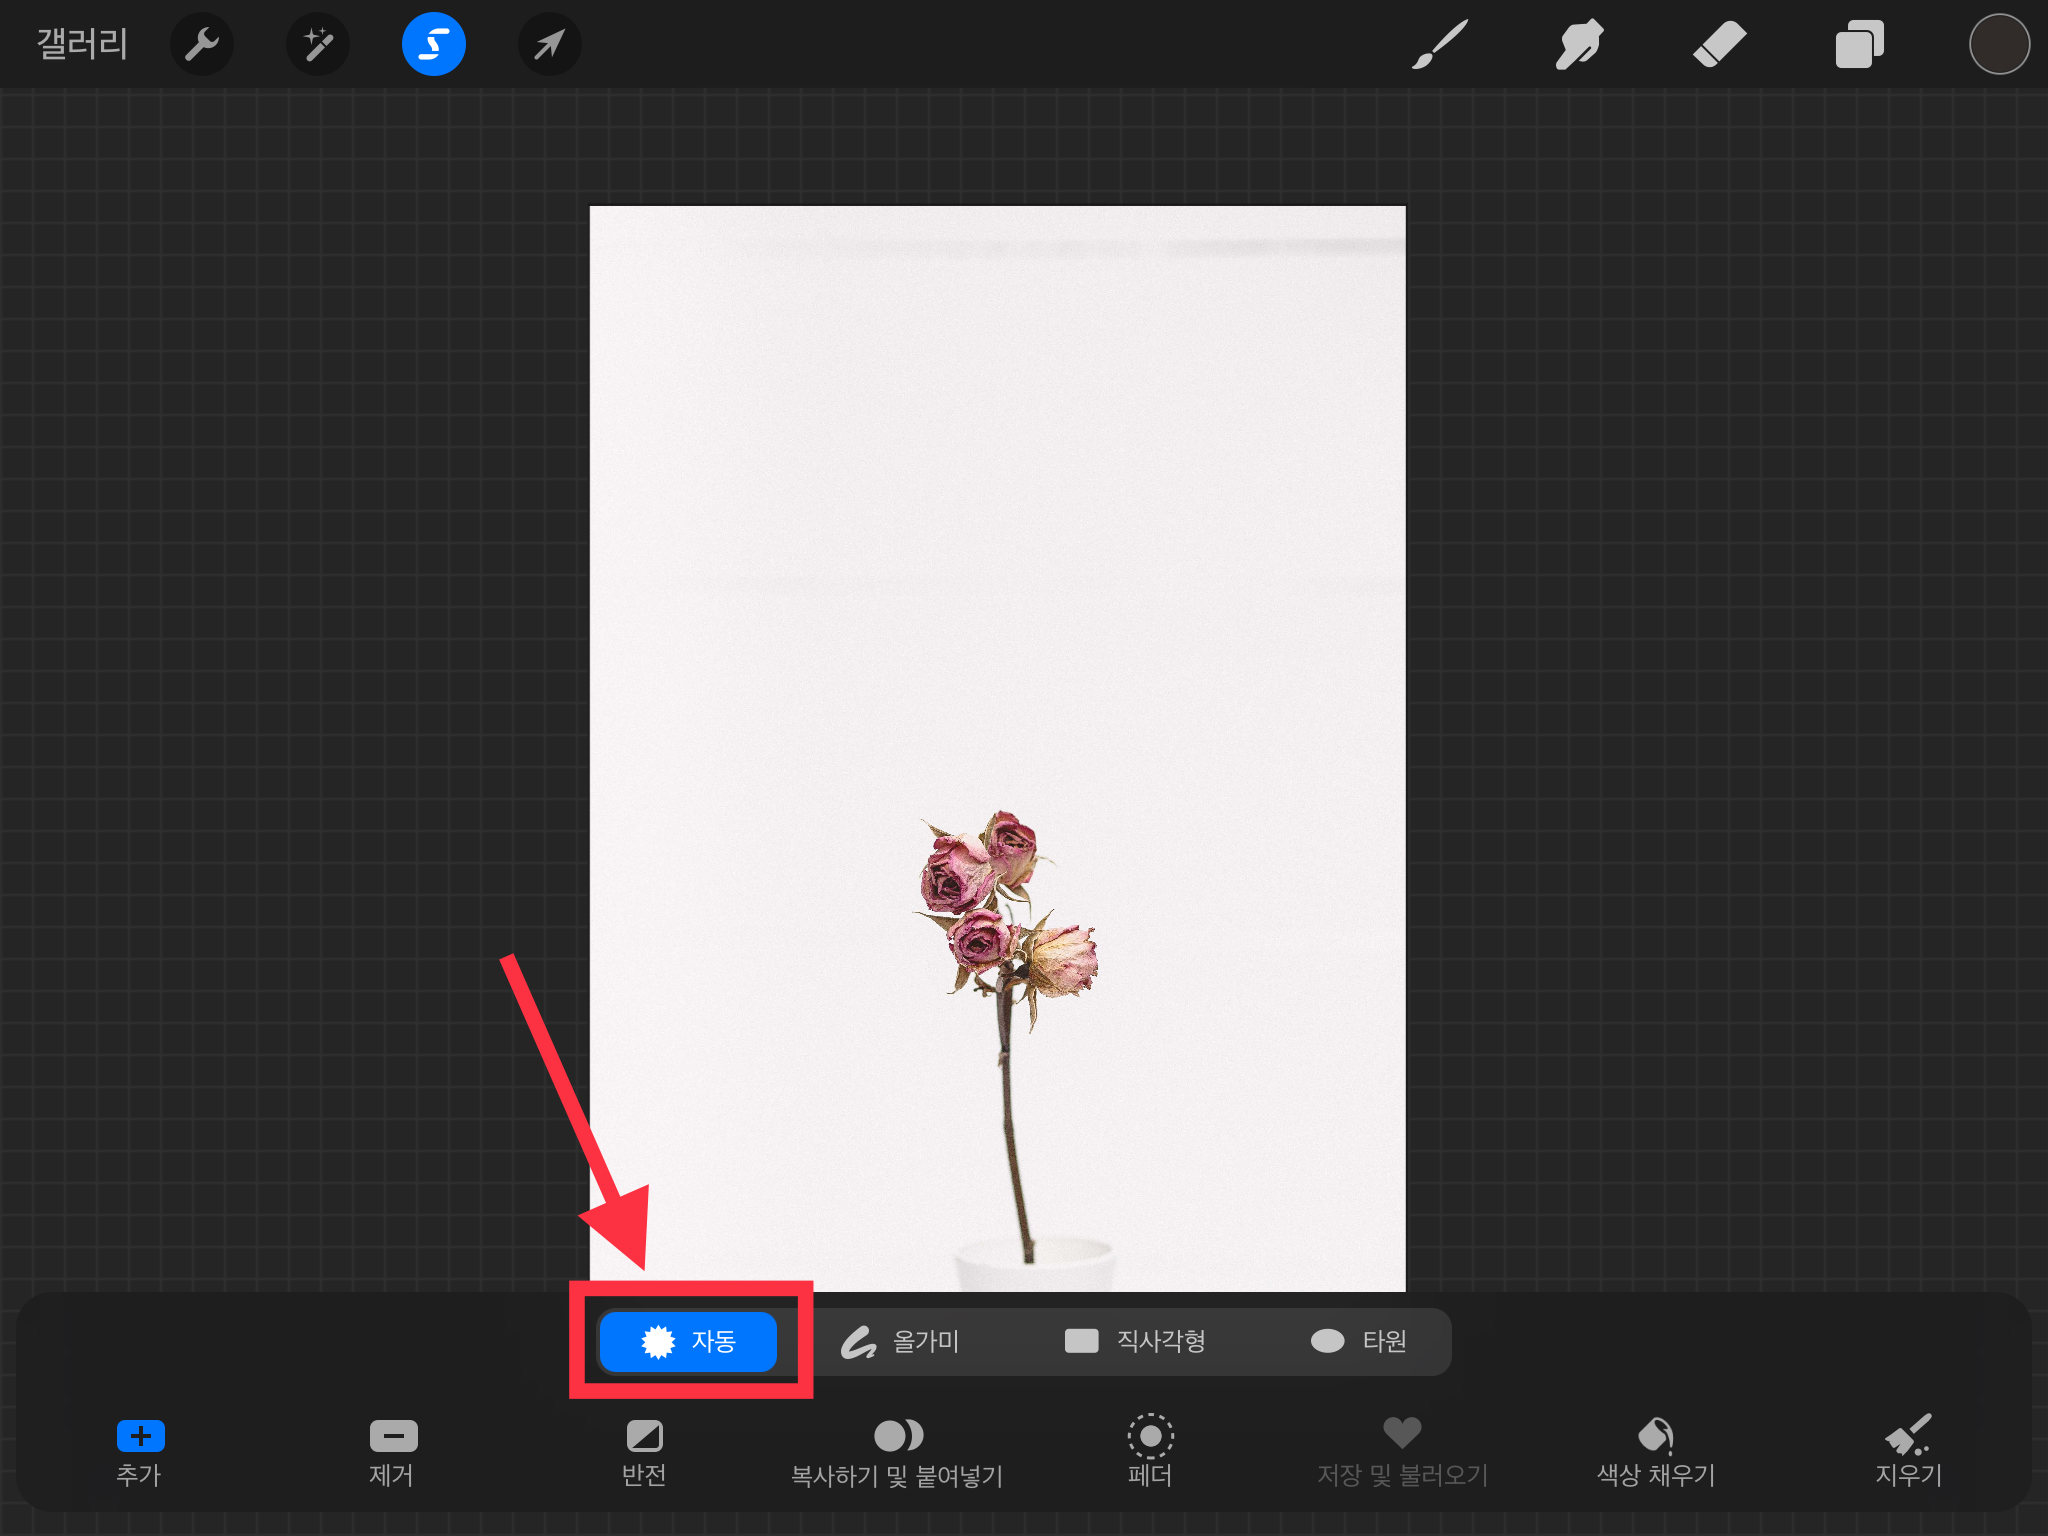Switch to 타원 ellipse selection mode
Viewport: 2048px width, 1536px height.
[1359, 1341]
